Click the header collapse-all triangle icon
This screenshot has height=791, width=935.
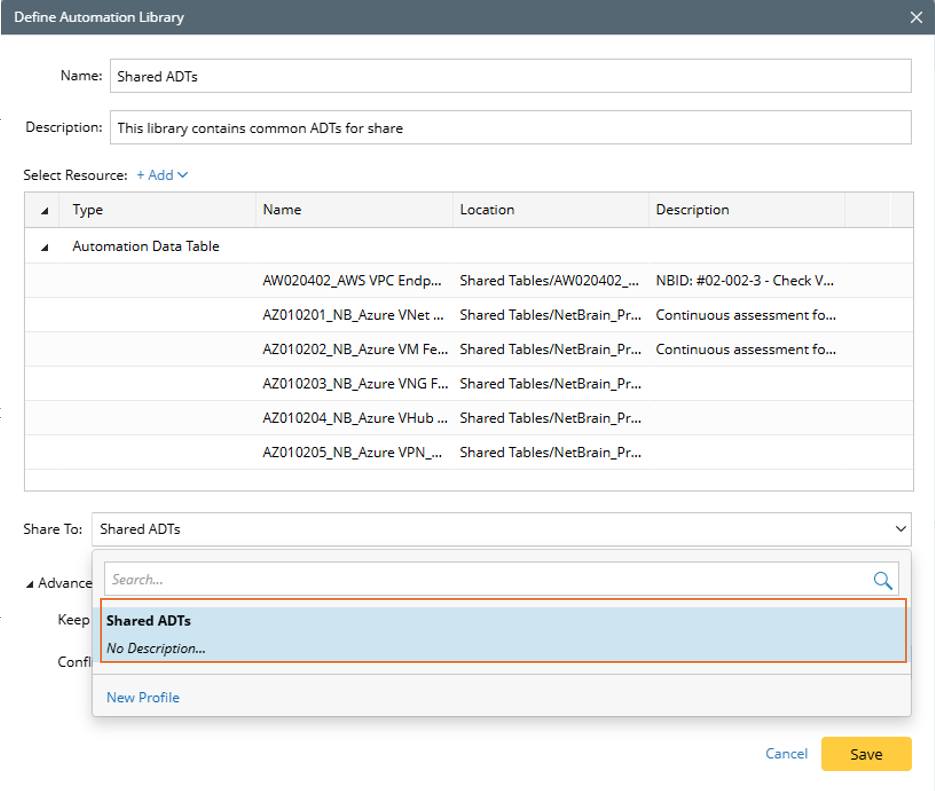coord(44,211)
